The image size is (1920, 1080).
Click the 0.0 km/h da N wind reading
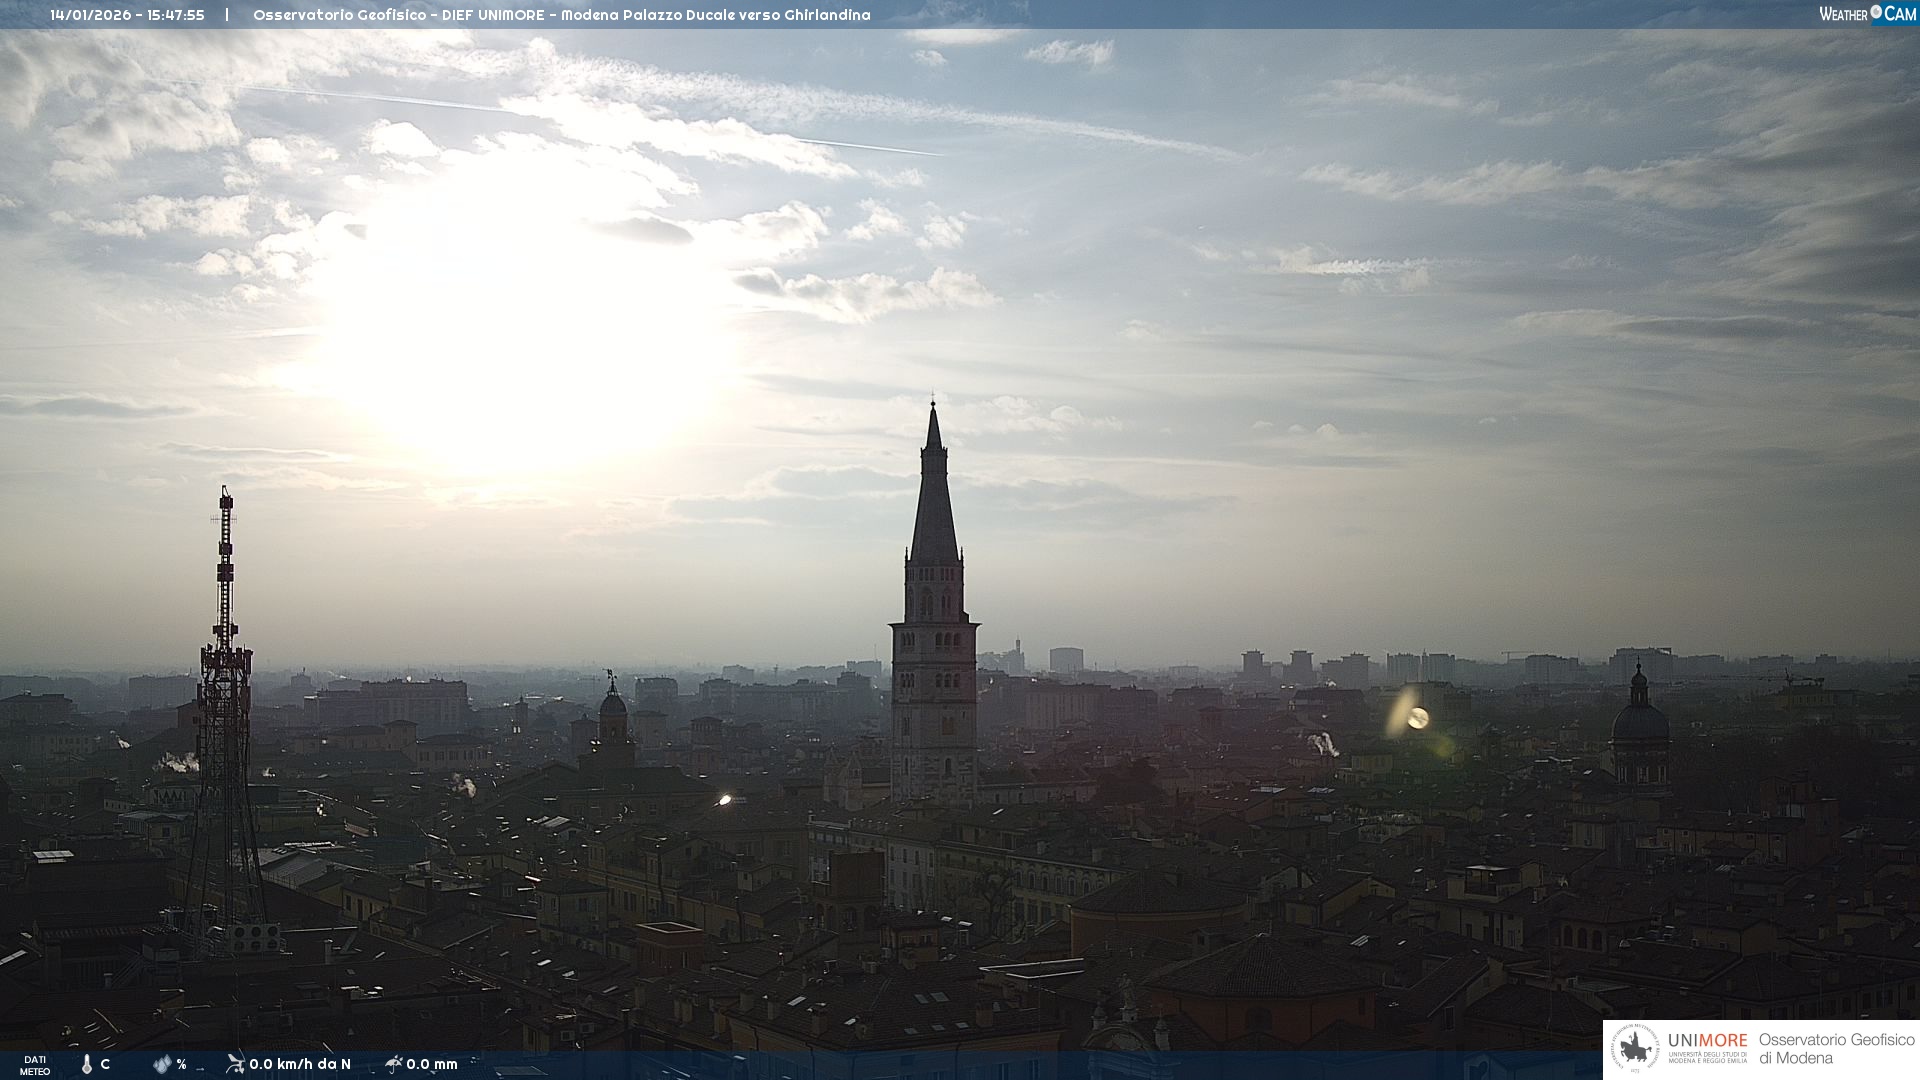300,1064
